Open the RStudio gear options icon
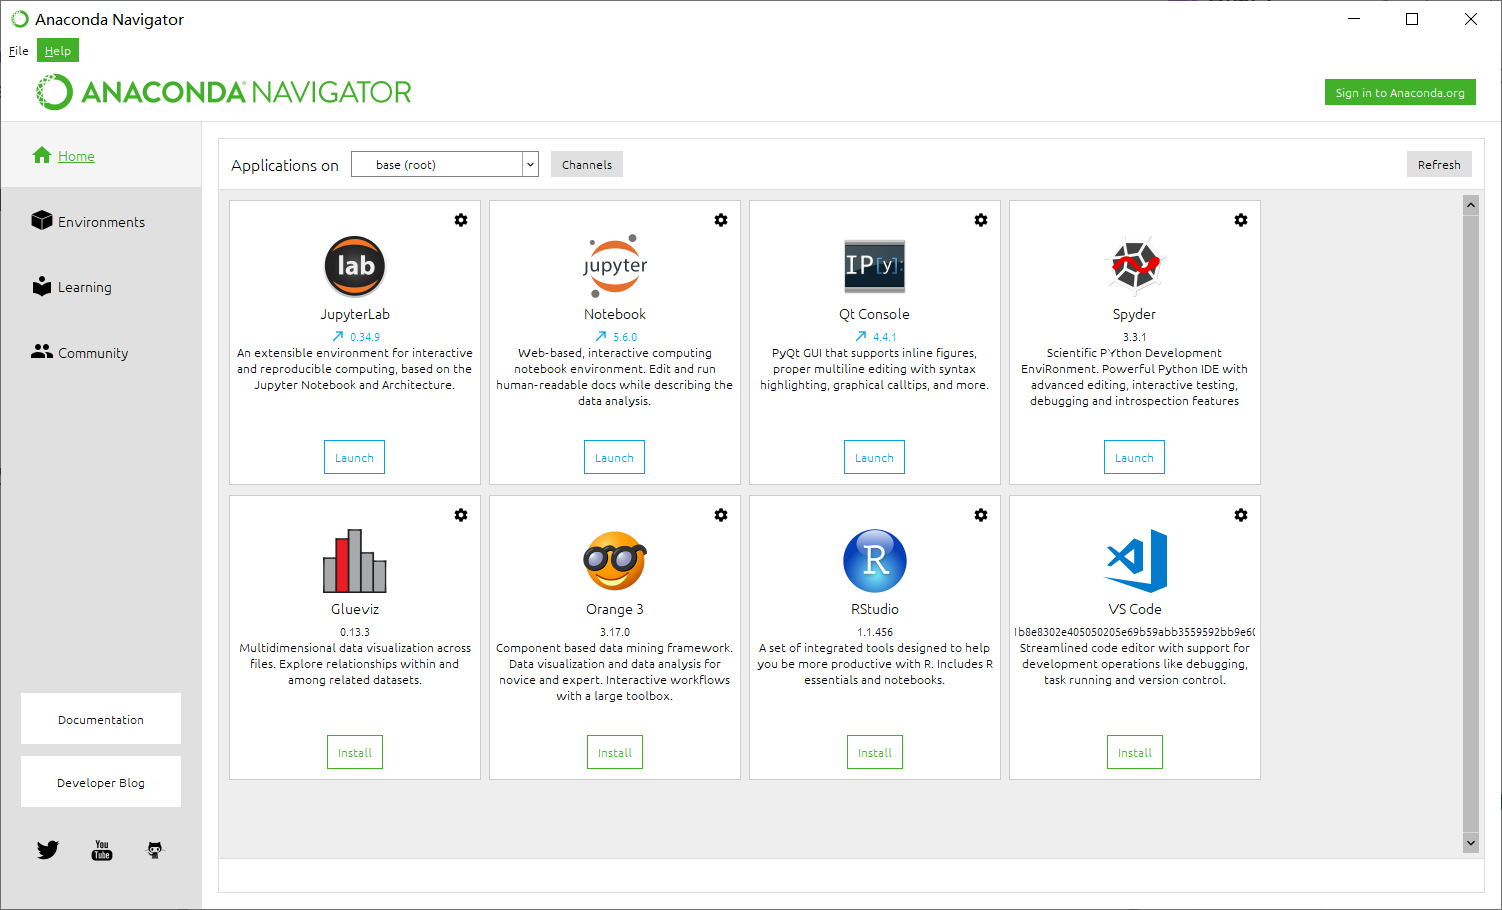Image resolution: width=1502 pixels, height=910 pixels. [981, 515]
